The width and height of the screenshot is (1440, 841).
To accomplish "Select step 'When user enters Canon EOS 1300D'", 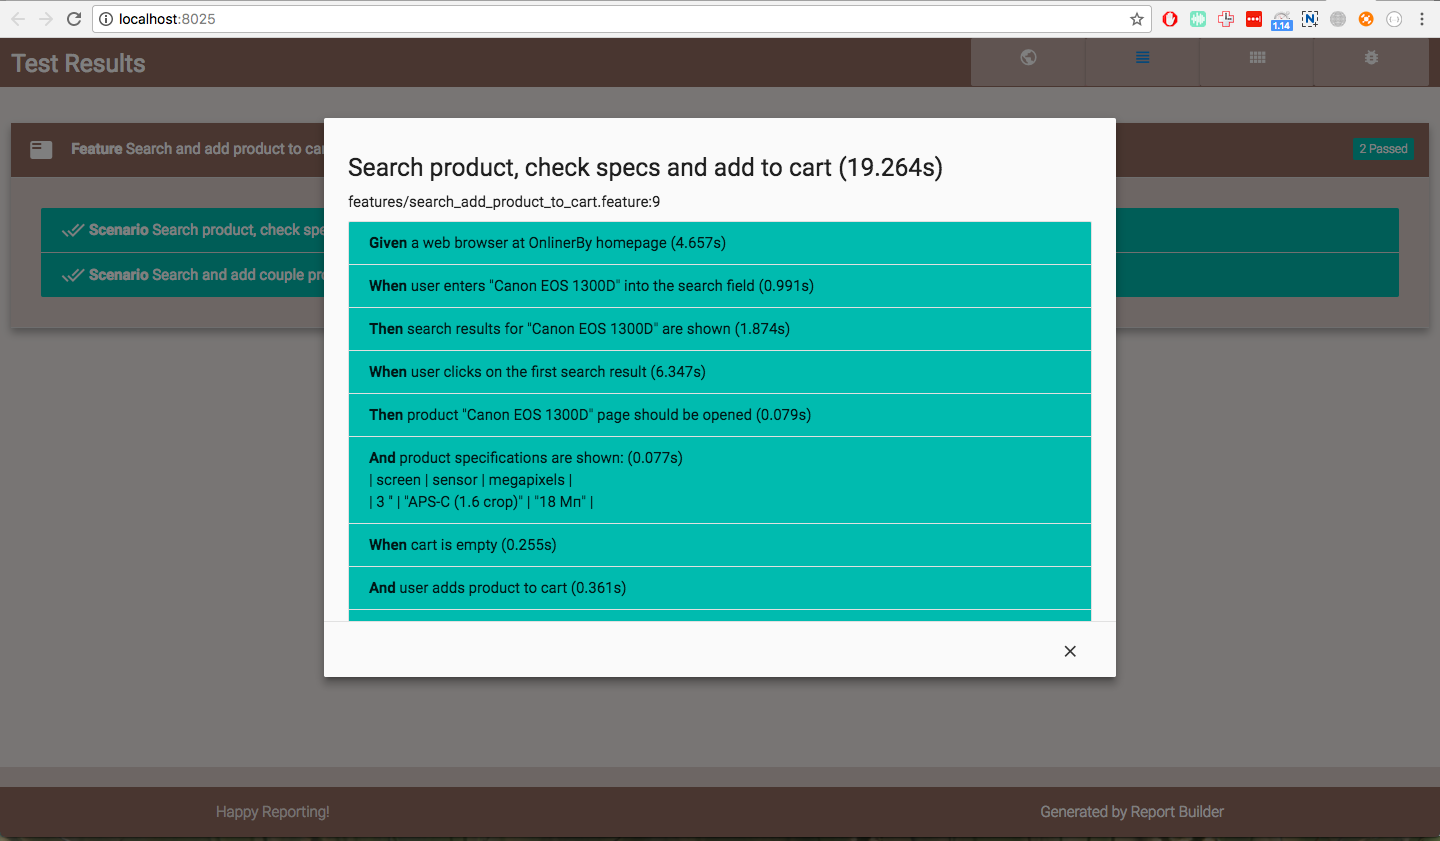I will [720, 286].
